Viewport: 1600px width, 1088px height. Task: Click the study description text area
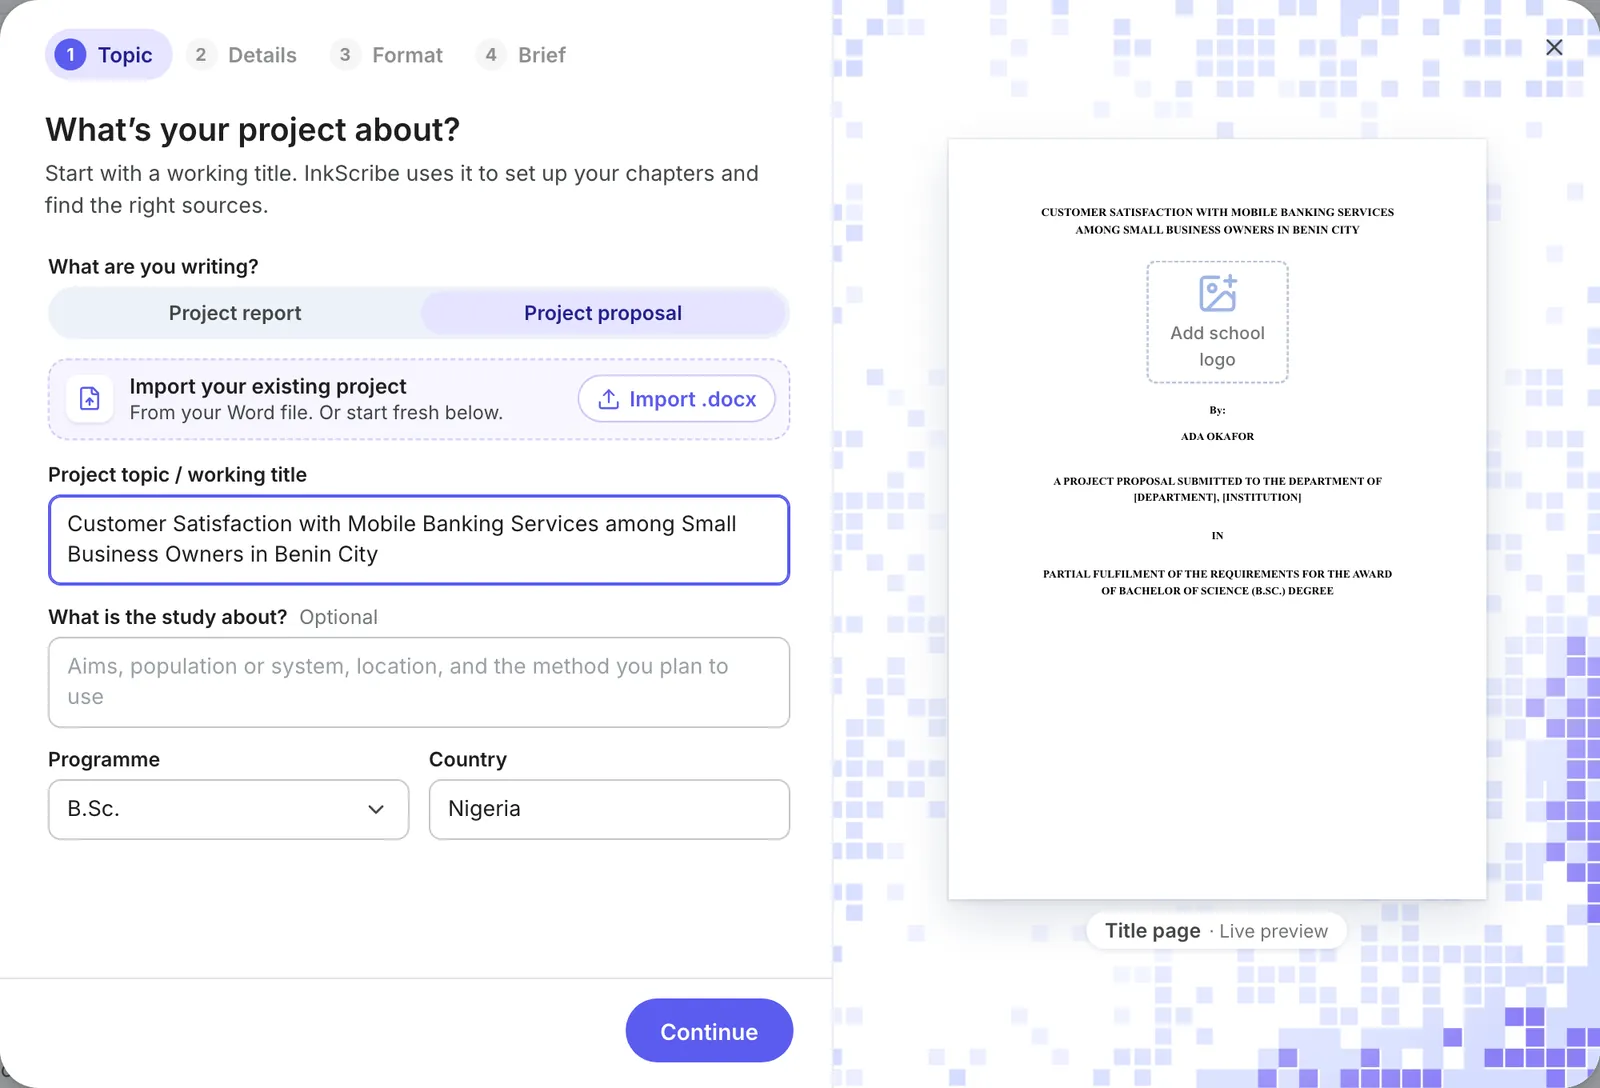419,682
